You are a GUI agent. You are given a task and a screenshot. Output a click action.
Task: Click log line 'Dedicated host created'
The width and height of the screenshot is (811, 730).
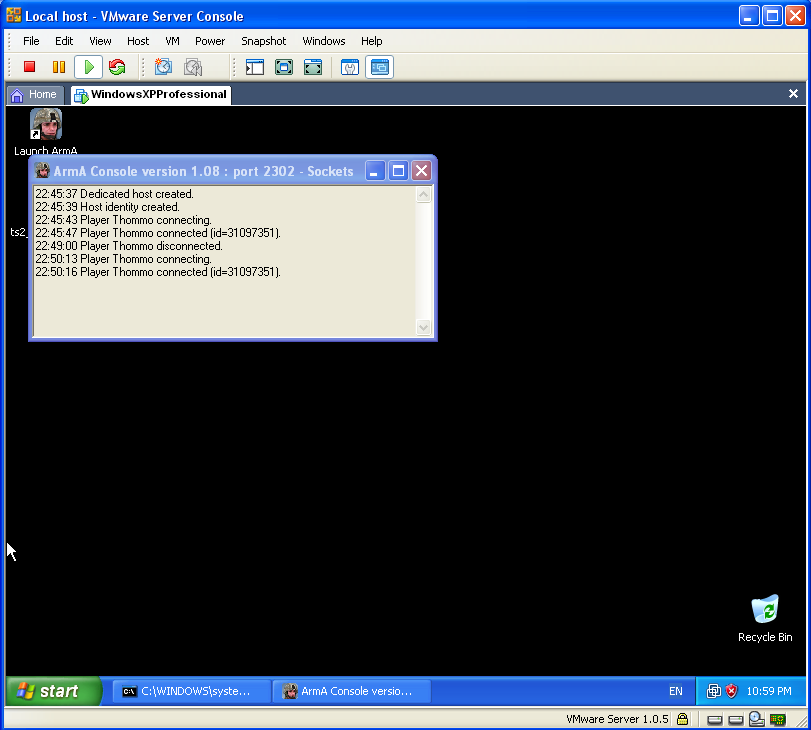(x=114, y=194)
